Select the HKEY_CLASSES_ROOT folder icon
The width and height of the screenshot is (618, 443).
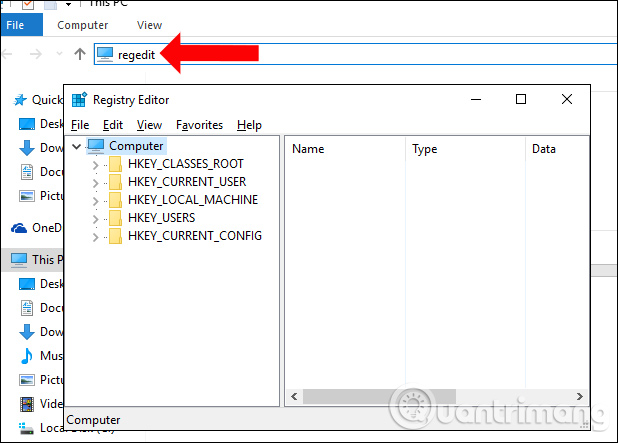[115, 164]
